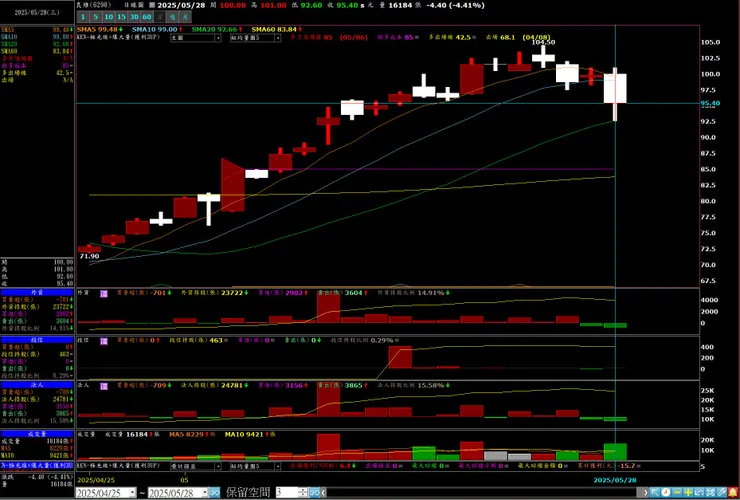Open the bottom 累計損益 dropdown

click(x=196, y=466)
